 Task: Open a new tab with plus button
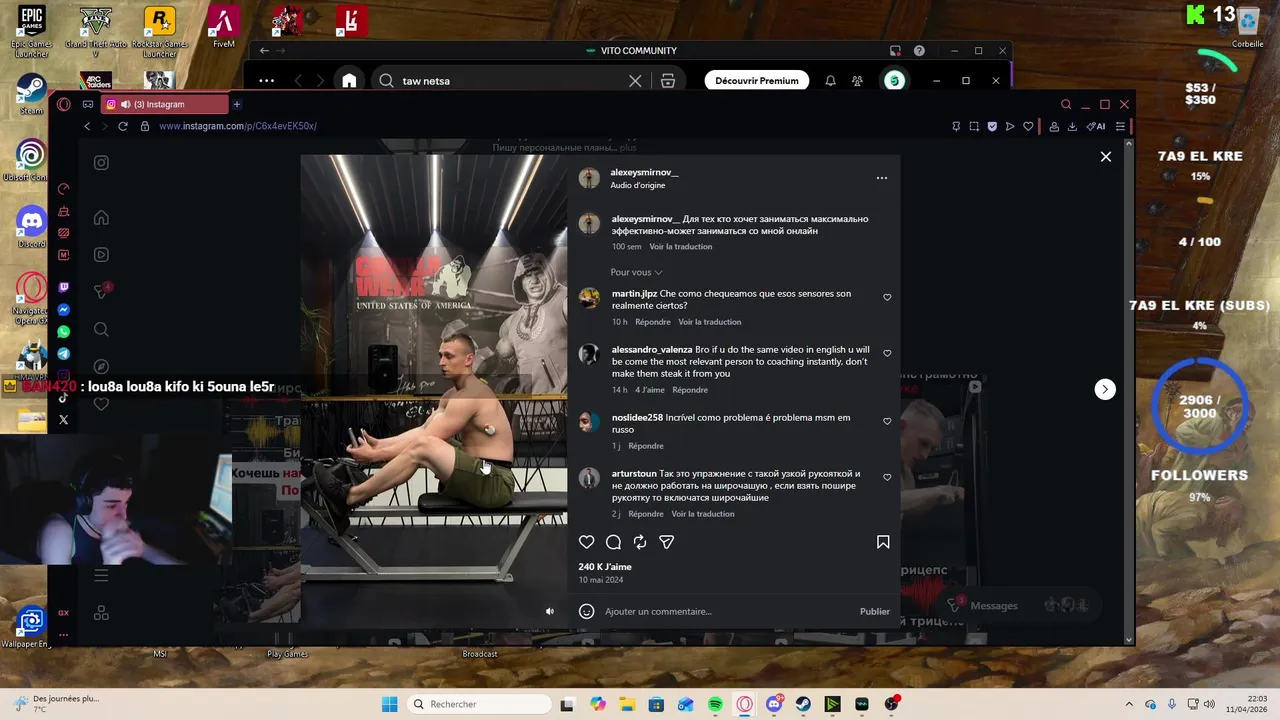[237, 104]
